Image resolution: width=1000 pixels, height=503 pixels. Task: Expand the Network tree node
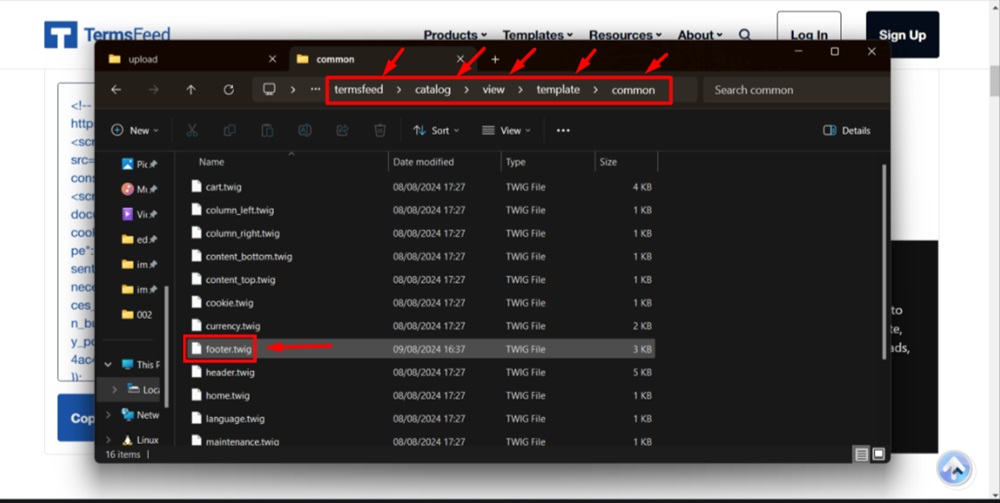pyautogui.click(x=108, y=415)
